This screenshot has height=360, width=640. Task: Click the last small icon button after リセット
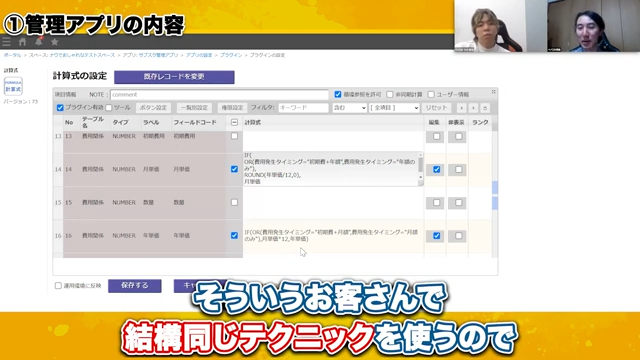tap(485, 108)
